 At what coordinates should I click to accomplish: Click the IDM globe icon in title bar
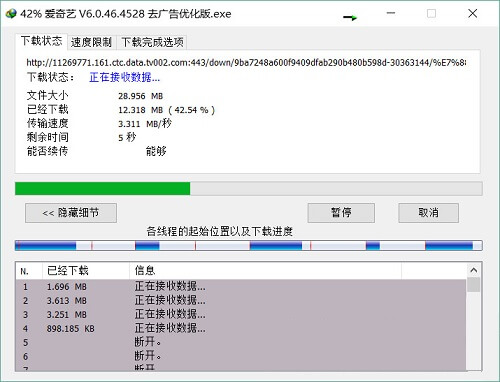(x=11, y=14)
